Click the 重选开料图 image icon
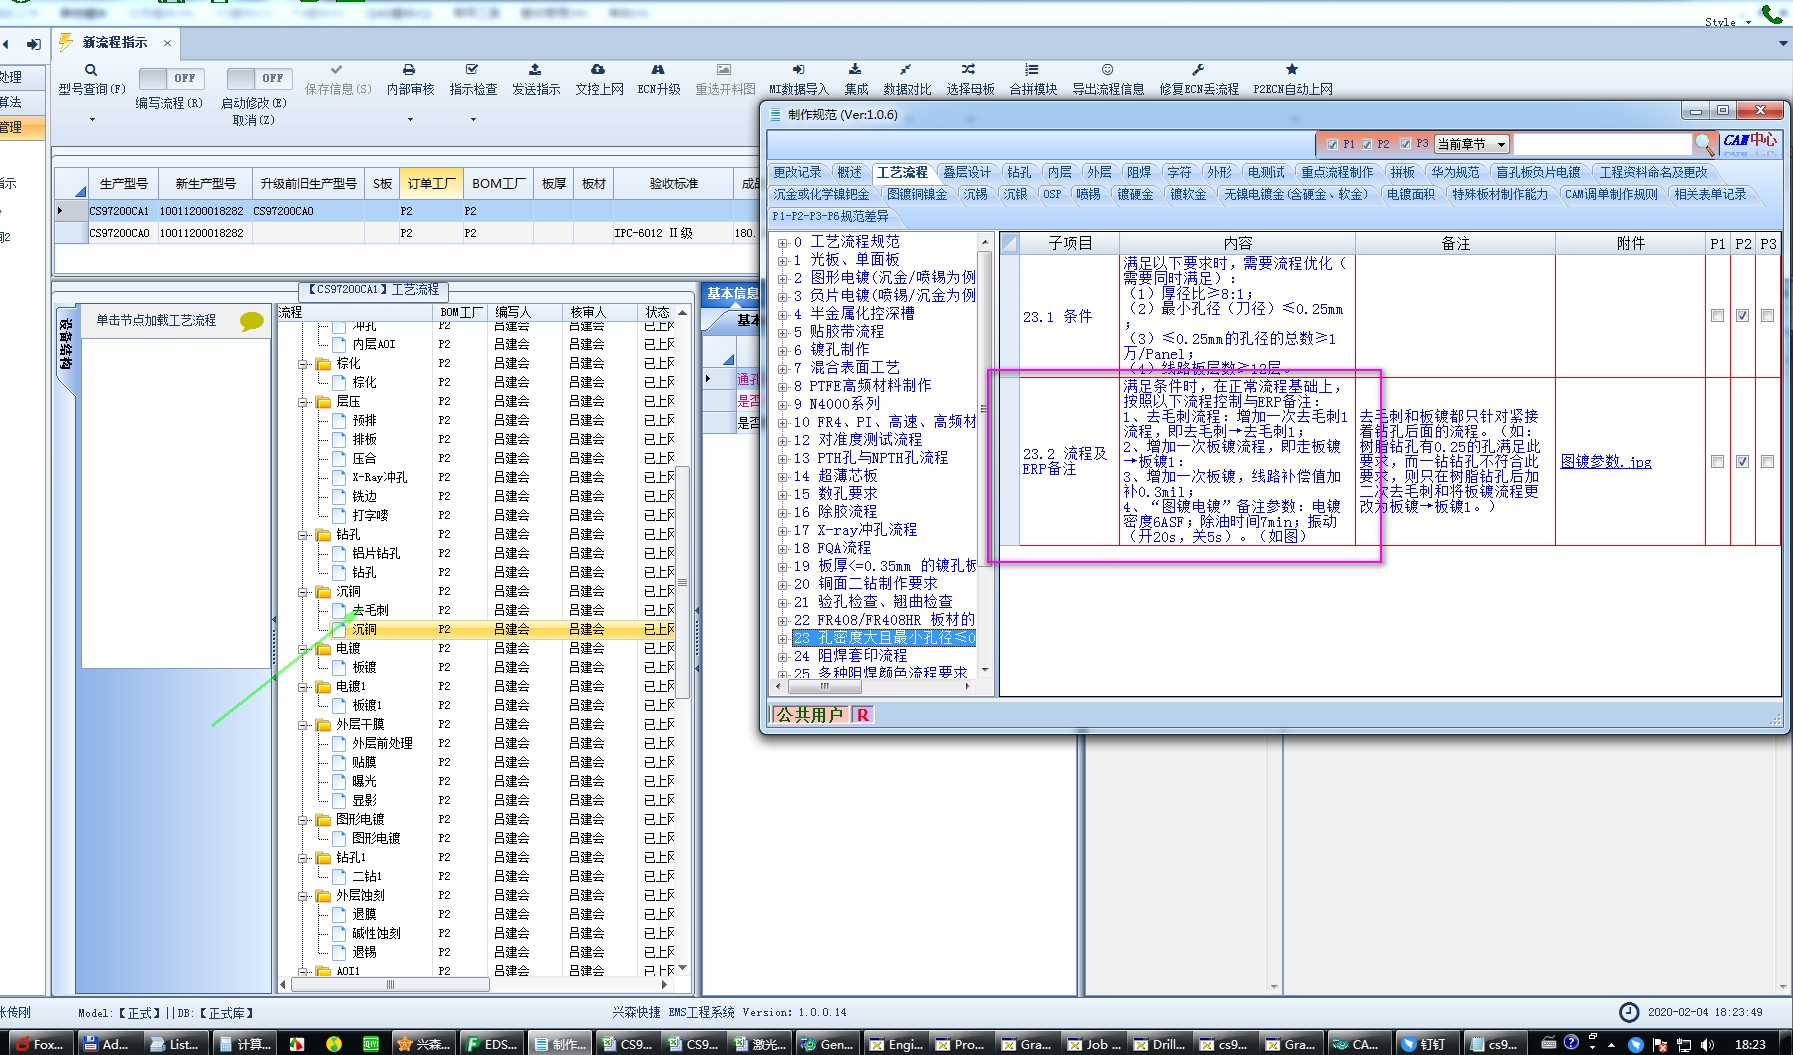 [x=724, y=70]
